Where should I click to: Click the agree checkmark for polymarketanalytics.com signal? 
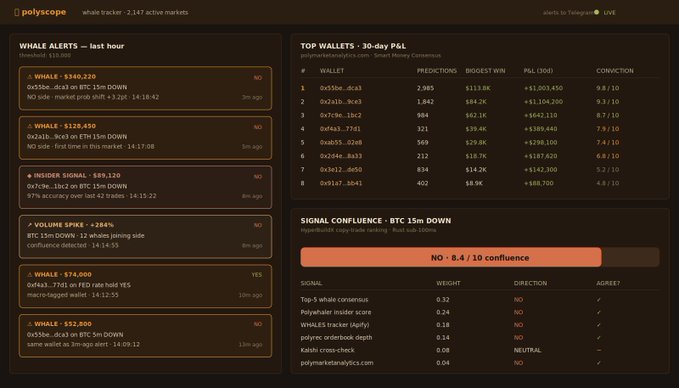coord(599,363)
